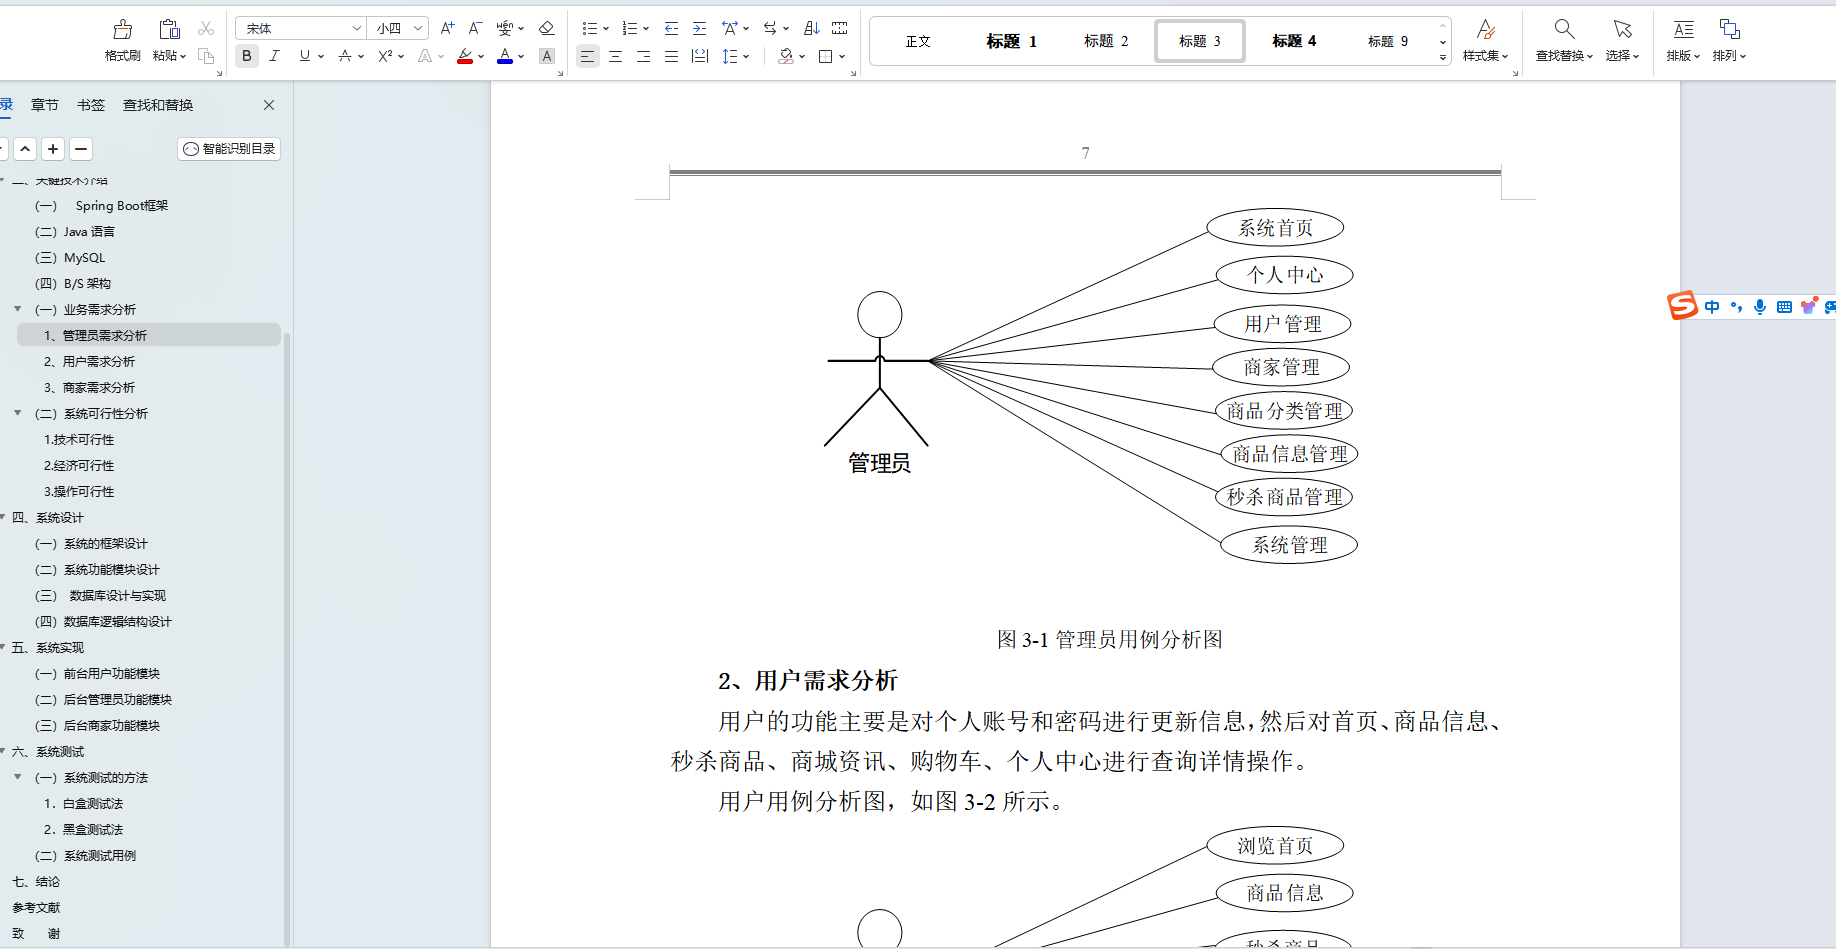Click the Chinese layout (character scaling) icon
Image resolution: width=1836 pixels, height=949 pixels.
point(730,28)
